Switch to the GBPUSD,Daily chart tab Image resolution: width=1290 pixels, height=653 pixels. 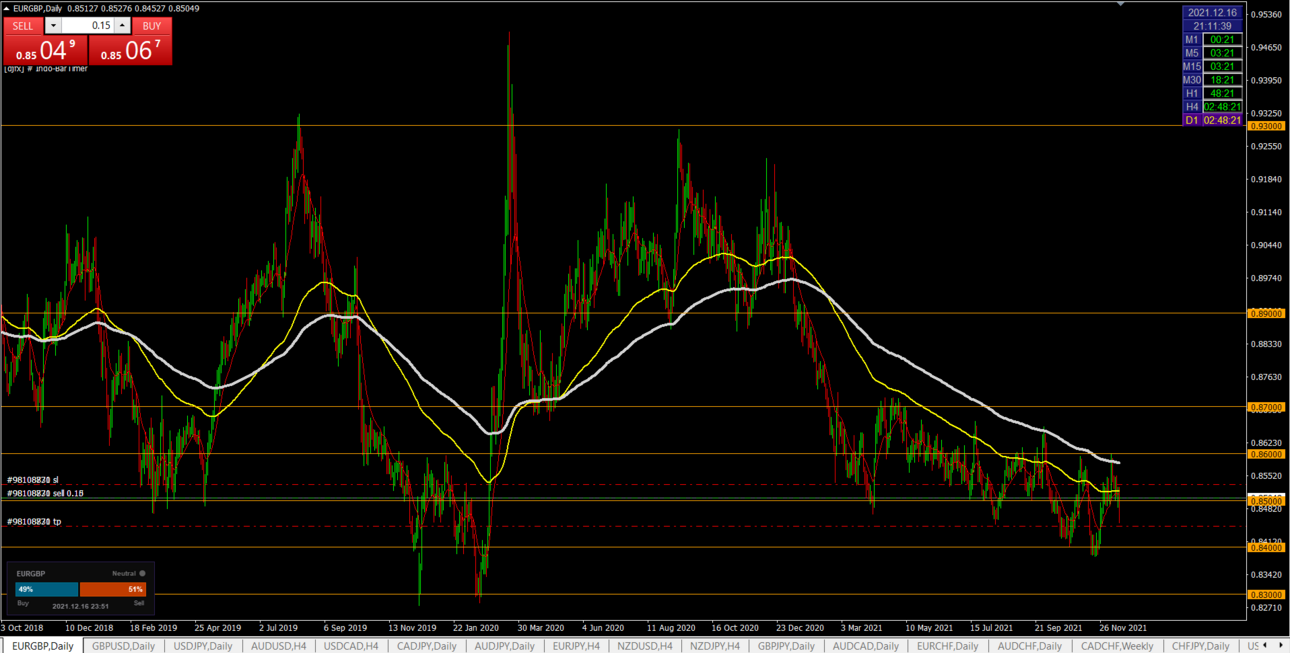123,646
